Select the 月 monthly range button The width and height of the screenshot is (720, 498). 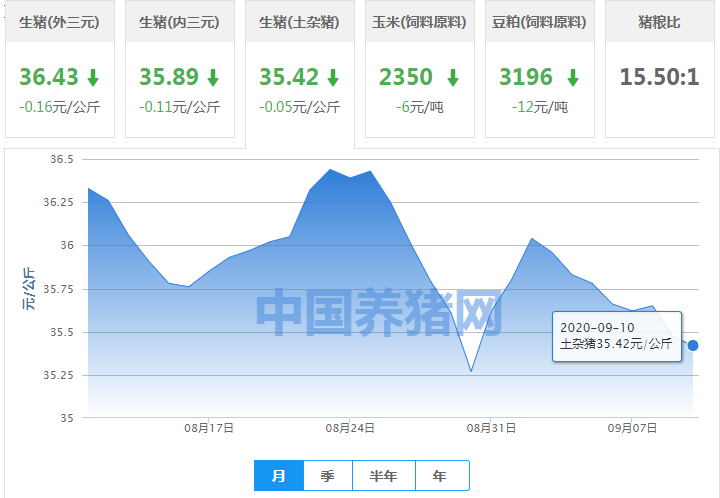(279, 476)
